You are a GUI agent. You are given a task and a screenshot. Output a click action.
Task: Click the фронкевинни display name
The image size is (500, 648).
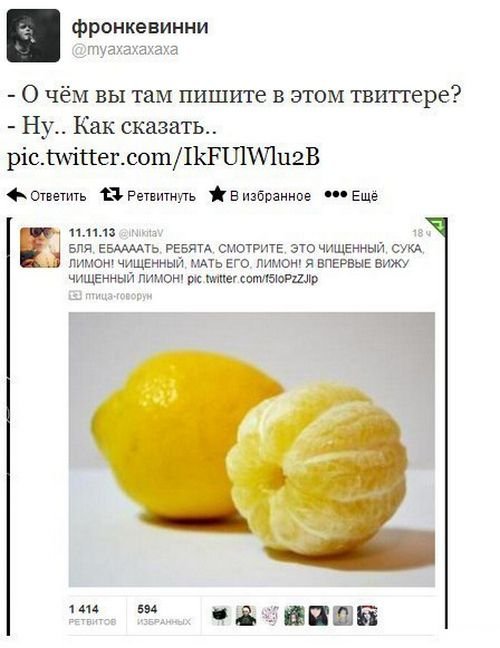140,27
